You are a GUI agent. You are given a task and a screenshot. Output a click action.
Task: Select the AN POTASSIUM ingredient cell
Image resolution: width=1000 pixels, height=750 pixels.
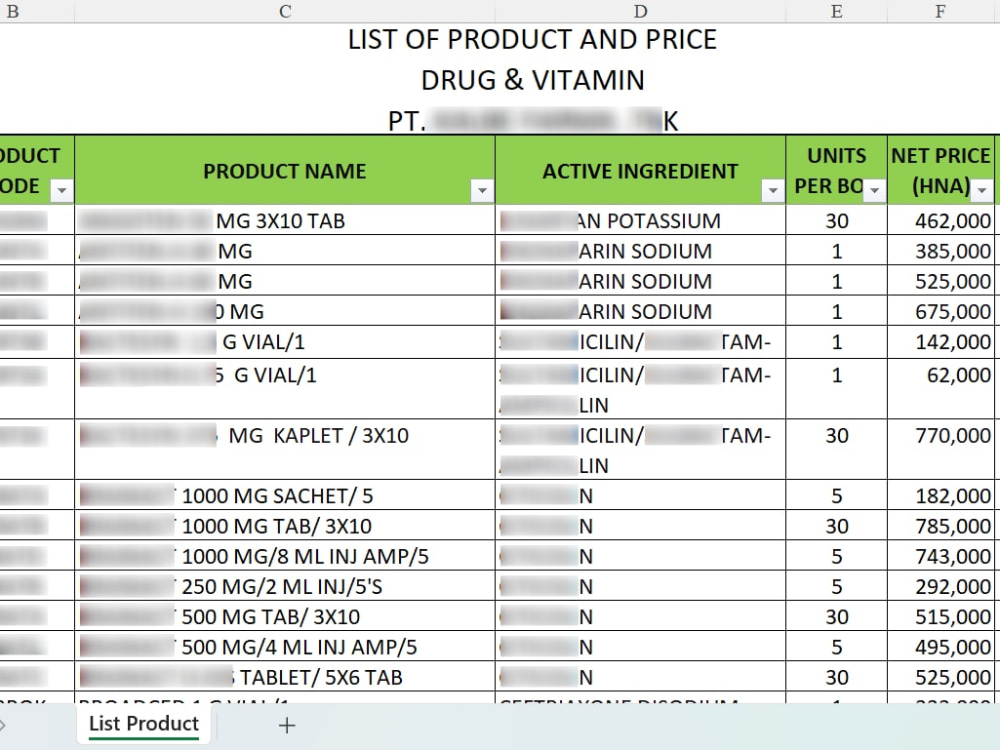coord(640,220)
